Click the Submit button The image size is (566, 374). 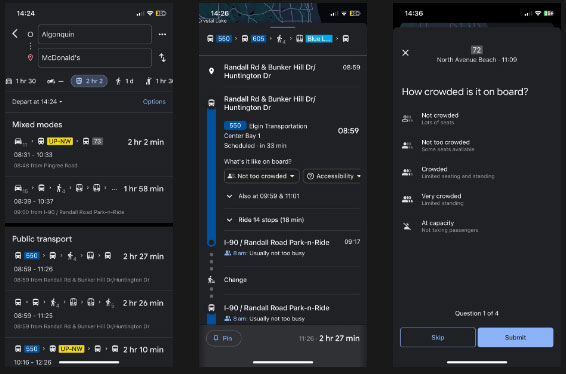[x=515, y=338]
